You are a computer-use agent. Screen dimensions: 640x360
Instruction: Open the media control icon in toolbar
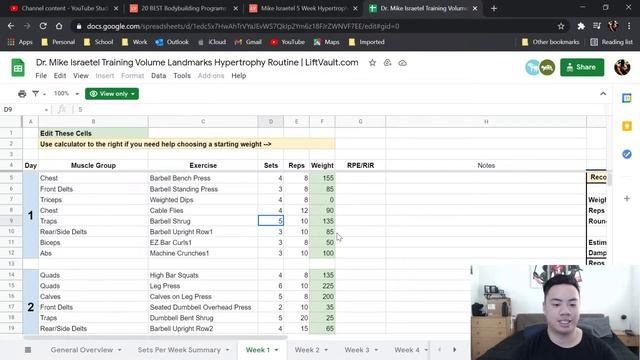[597, 26]
